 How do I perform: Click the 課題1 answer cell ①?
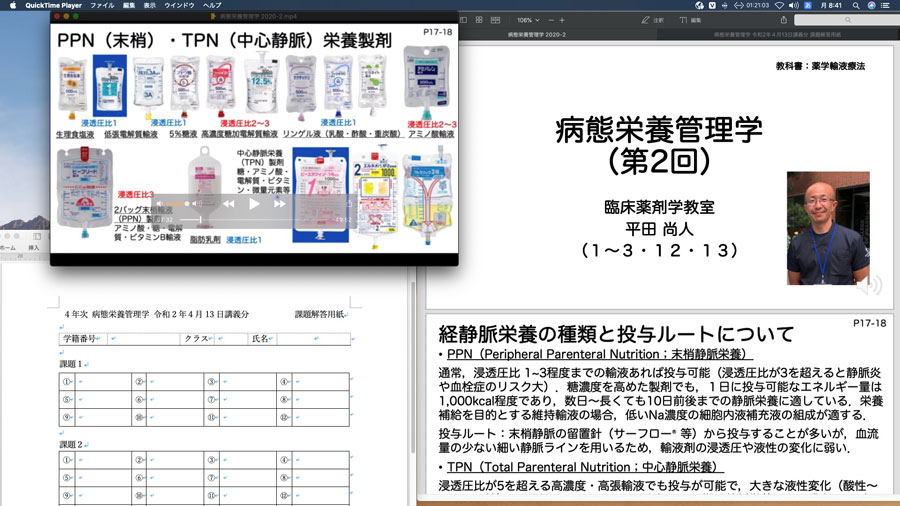click(x=104, y=382)
